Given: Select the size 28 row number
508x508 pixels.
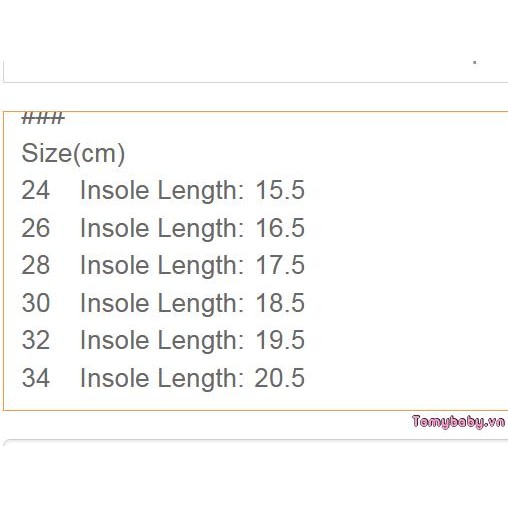Looking at the screenshot, I should coord(36,265).
